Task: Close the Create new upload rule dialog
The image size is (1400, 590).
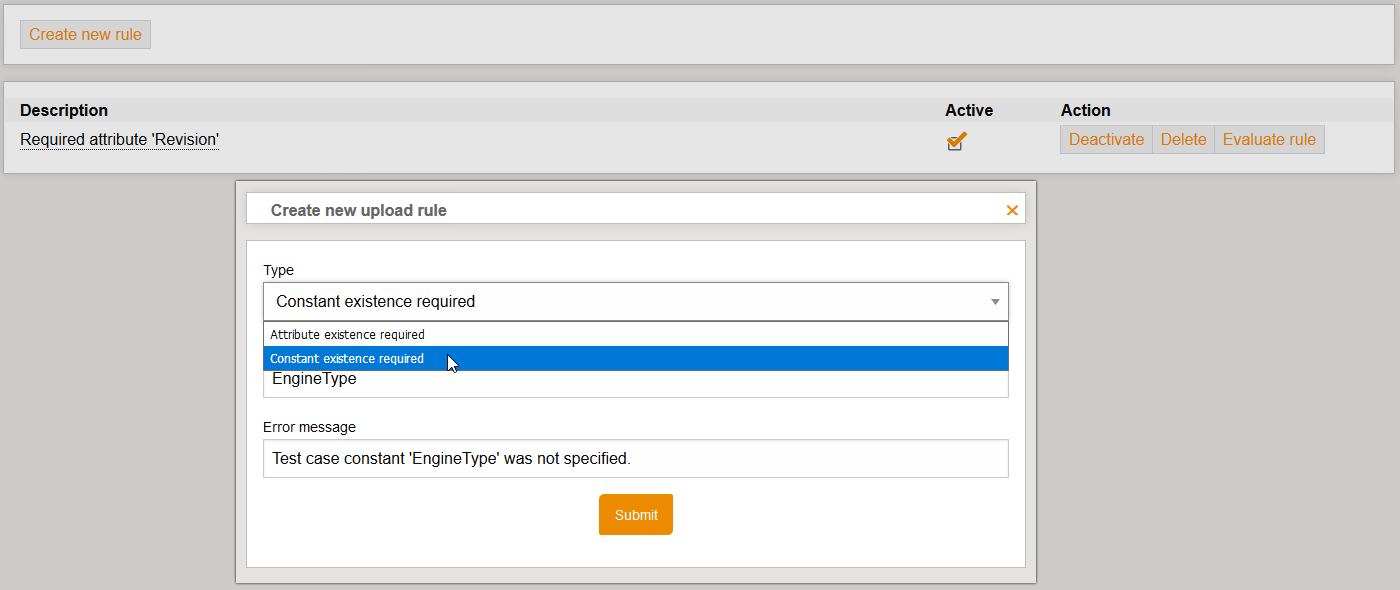Action: pos(1012,210)
